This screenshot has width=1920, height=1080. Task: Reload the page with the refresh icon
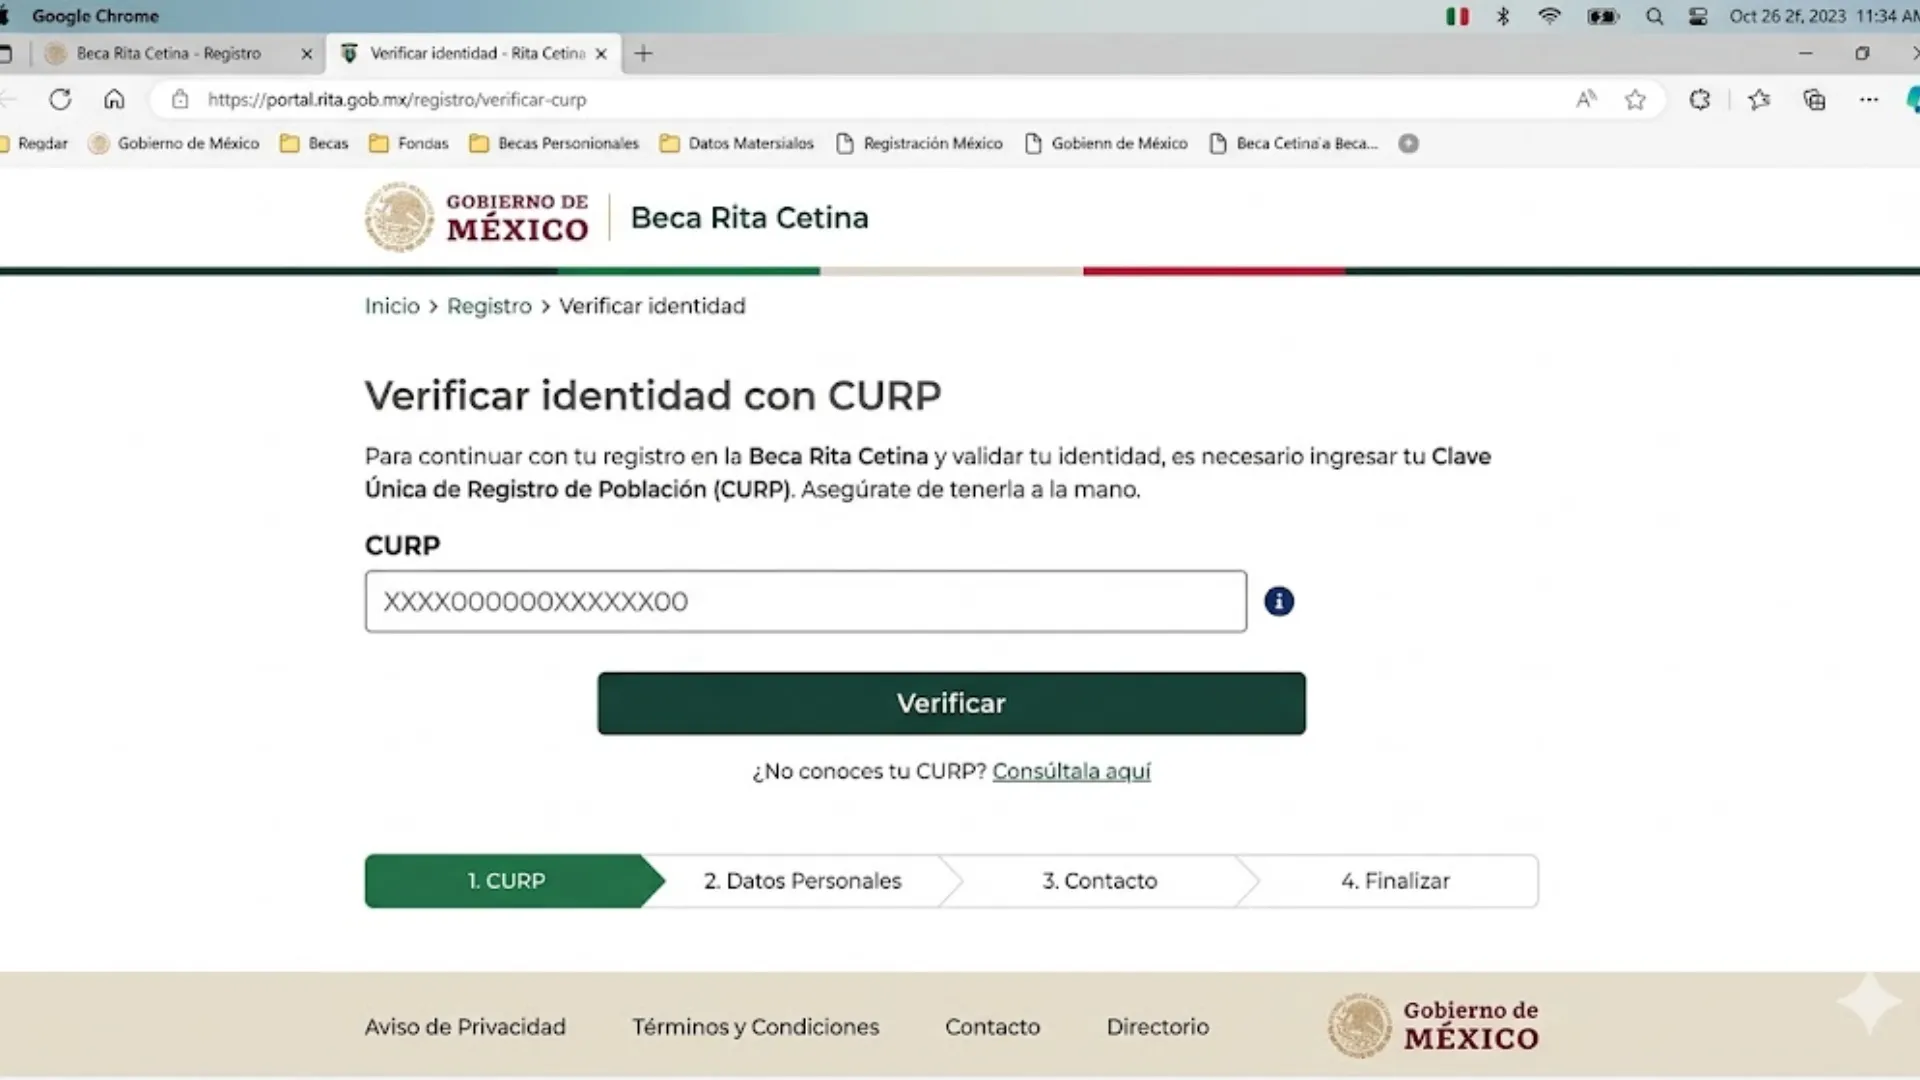(x=60, y=99)
